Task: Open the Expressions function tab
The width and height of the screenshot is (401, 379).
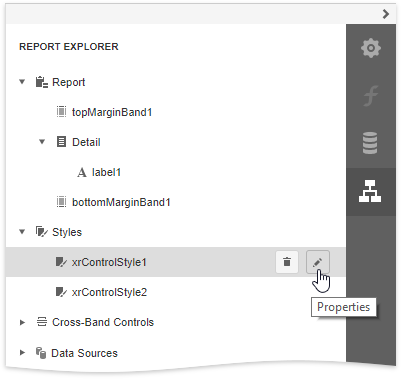Action: [x=371, y=96]
